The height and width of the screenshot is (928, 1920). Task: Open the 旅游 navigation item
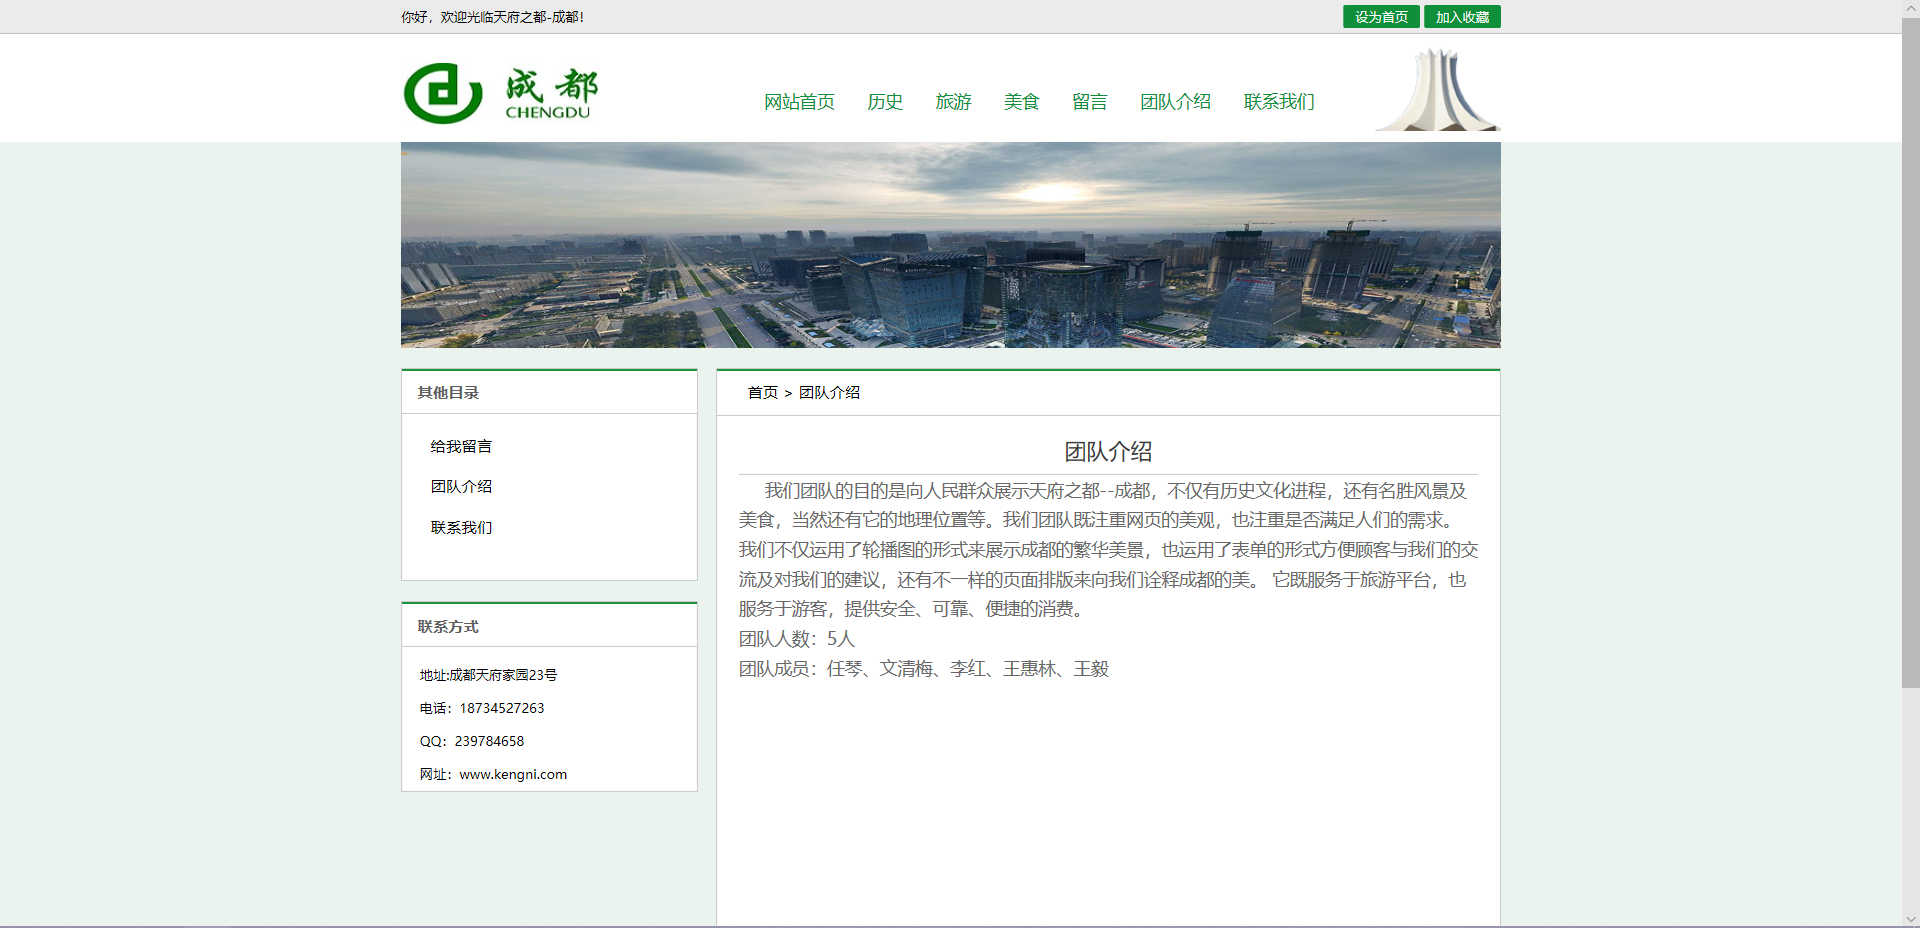(953, 102)
